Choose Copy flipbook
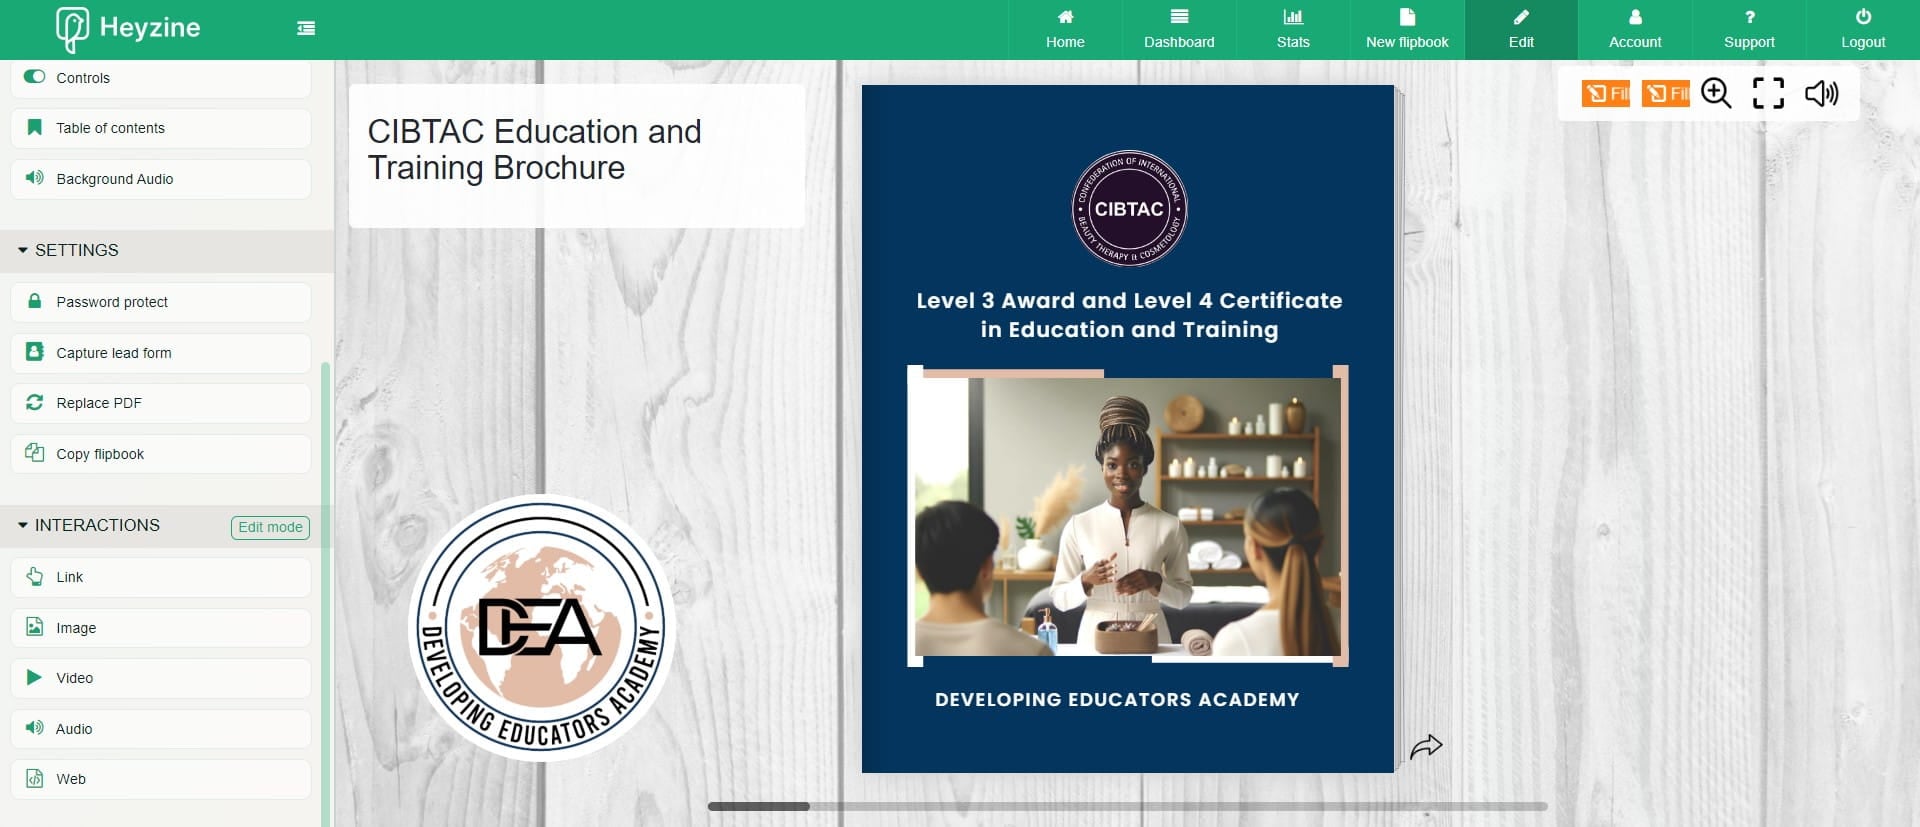This screenshot has height=827, width=1920. pyautogui.click(x=161, y=454)
